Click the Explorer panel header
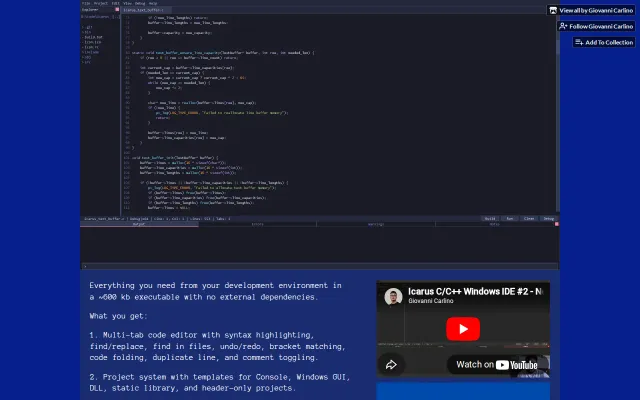640x400 pixels. point(100,9)
